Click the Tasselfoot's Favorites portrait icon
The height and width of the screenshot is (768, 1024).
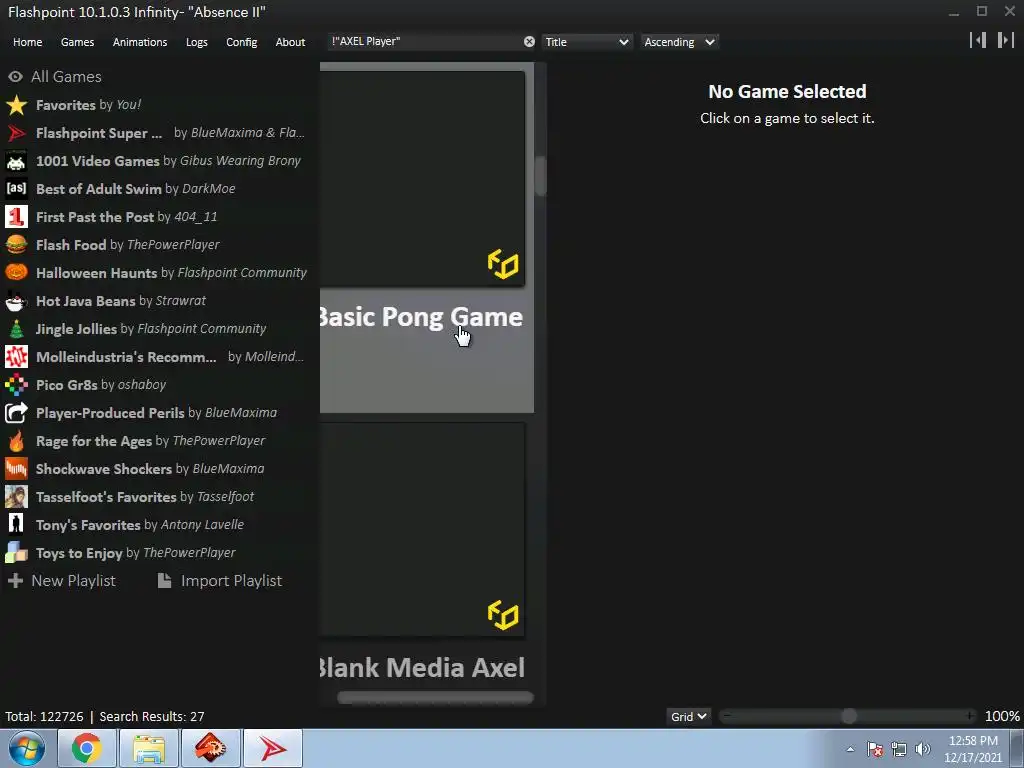click(16, 497)
